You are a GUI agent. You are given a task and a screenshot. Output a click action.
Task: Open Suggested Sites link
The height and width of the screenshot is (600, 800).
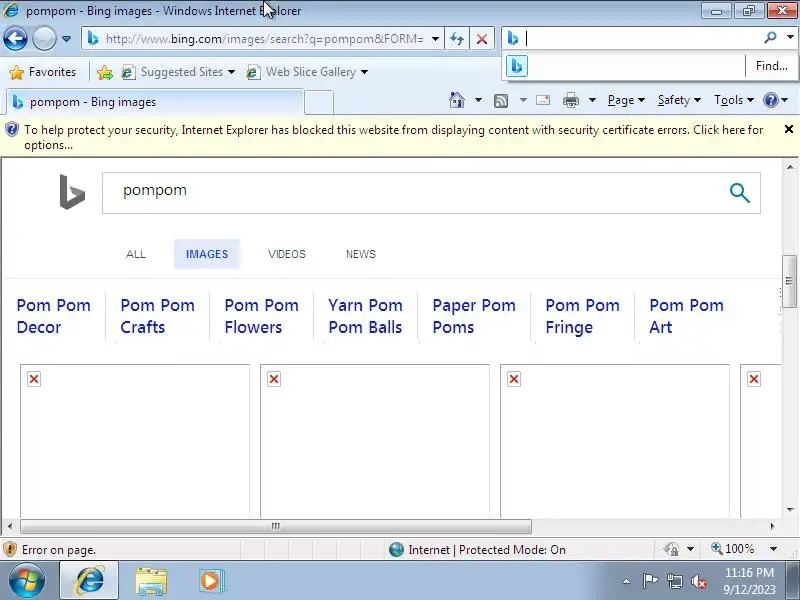[x=178, y=72]
